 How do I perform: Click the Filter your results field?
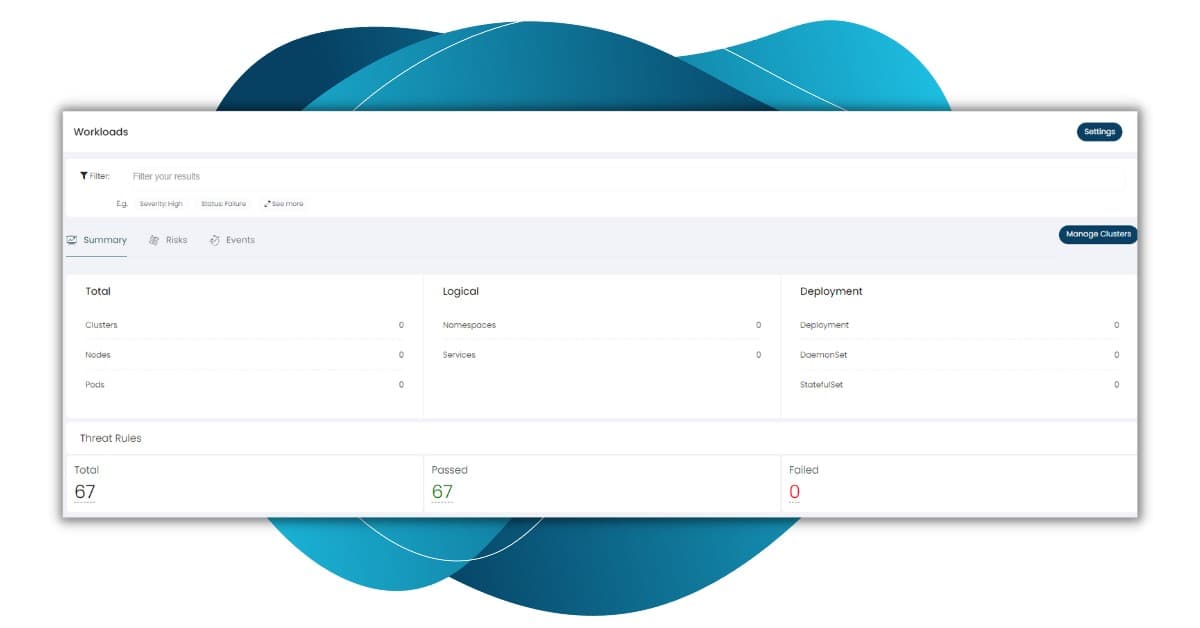coord(600,177)
